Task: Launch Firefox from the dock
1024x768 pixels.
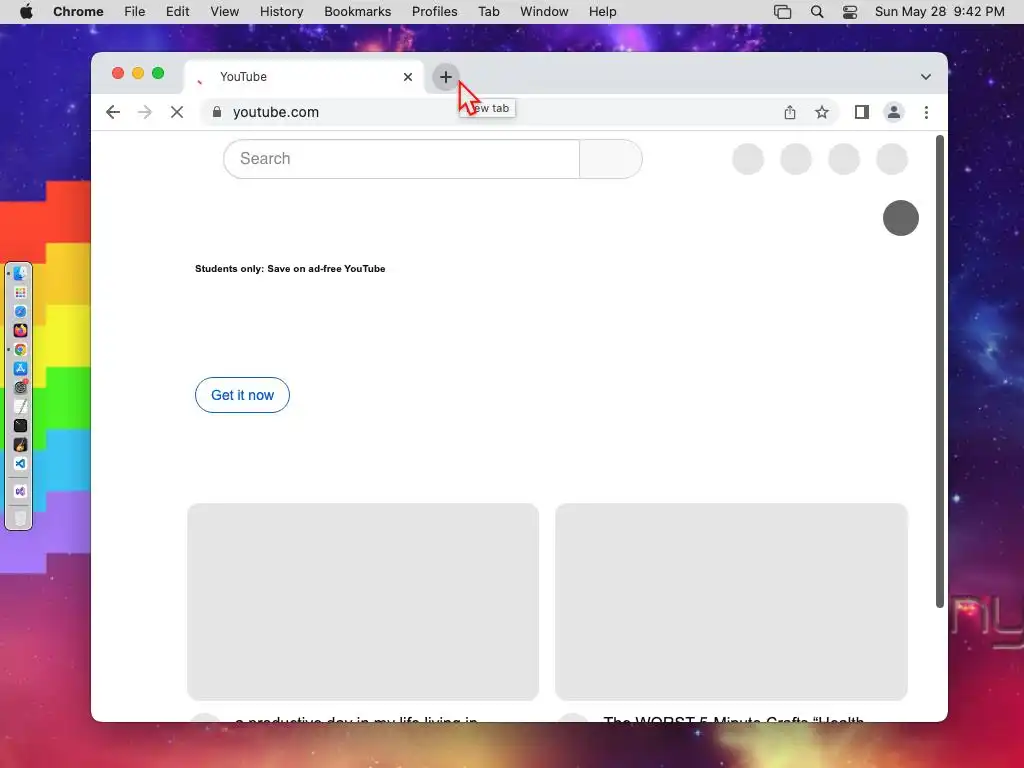Action: (20, 330)
